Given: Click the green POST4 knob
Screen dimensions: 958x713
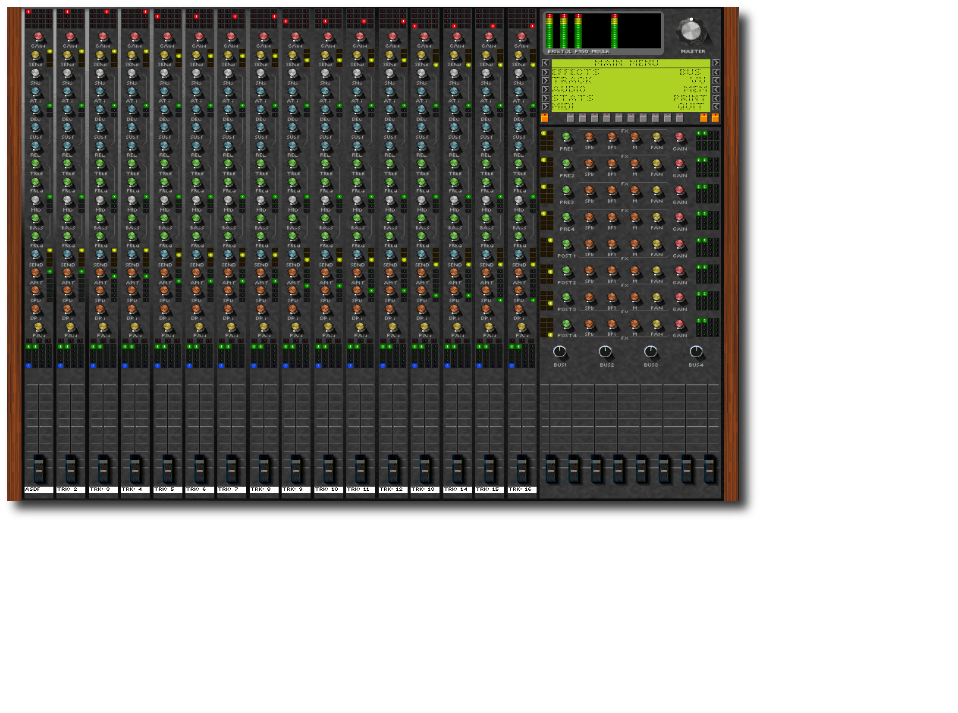Looking at the screenshot, I should pyautogui.click(x=566, y=325).
